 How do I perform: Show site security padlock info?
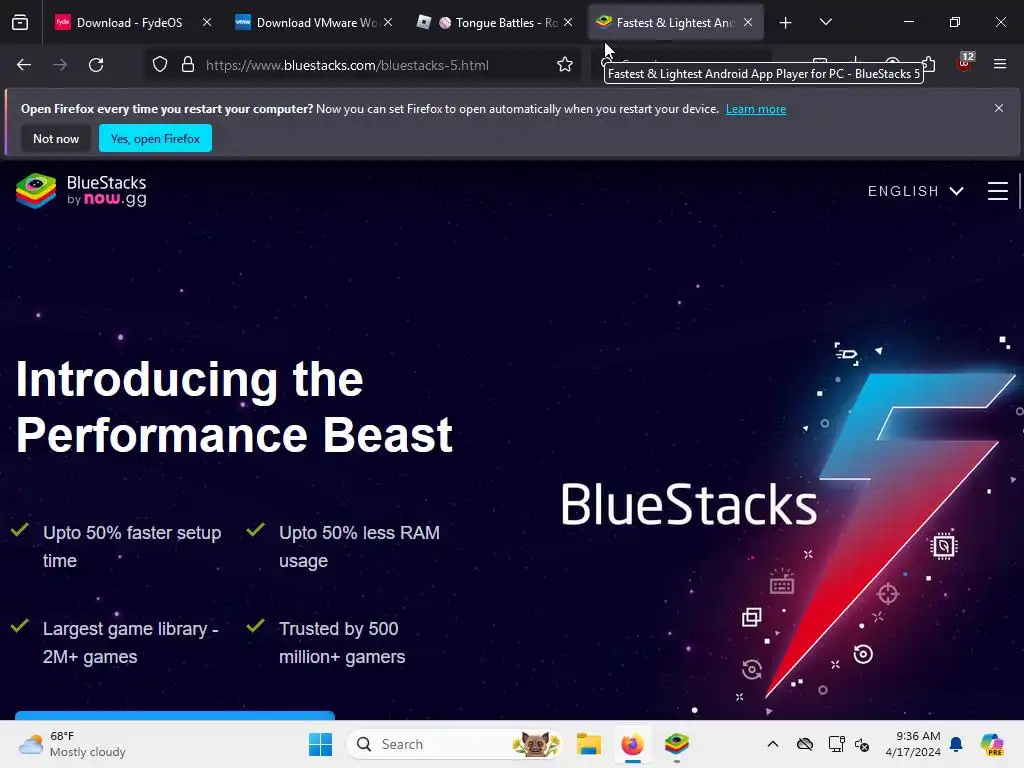(x=188, y=65)
